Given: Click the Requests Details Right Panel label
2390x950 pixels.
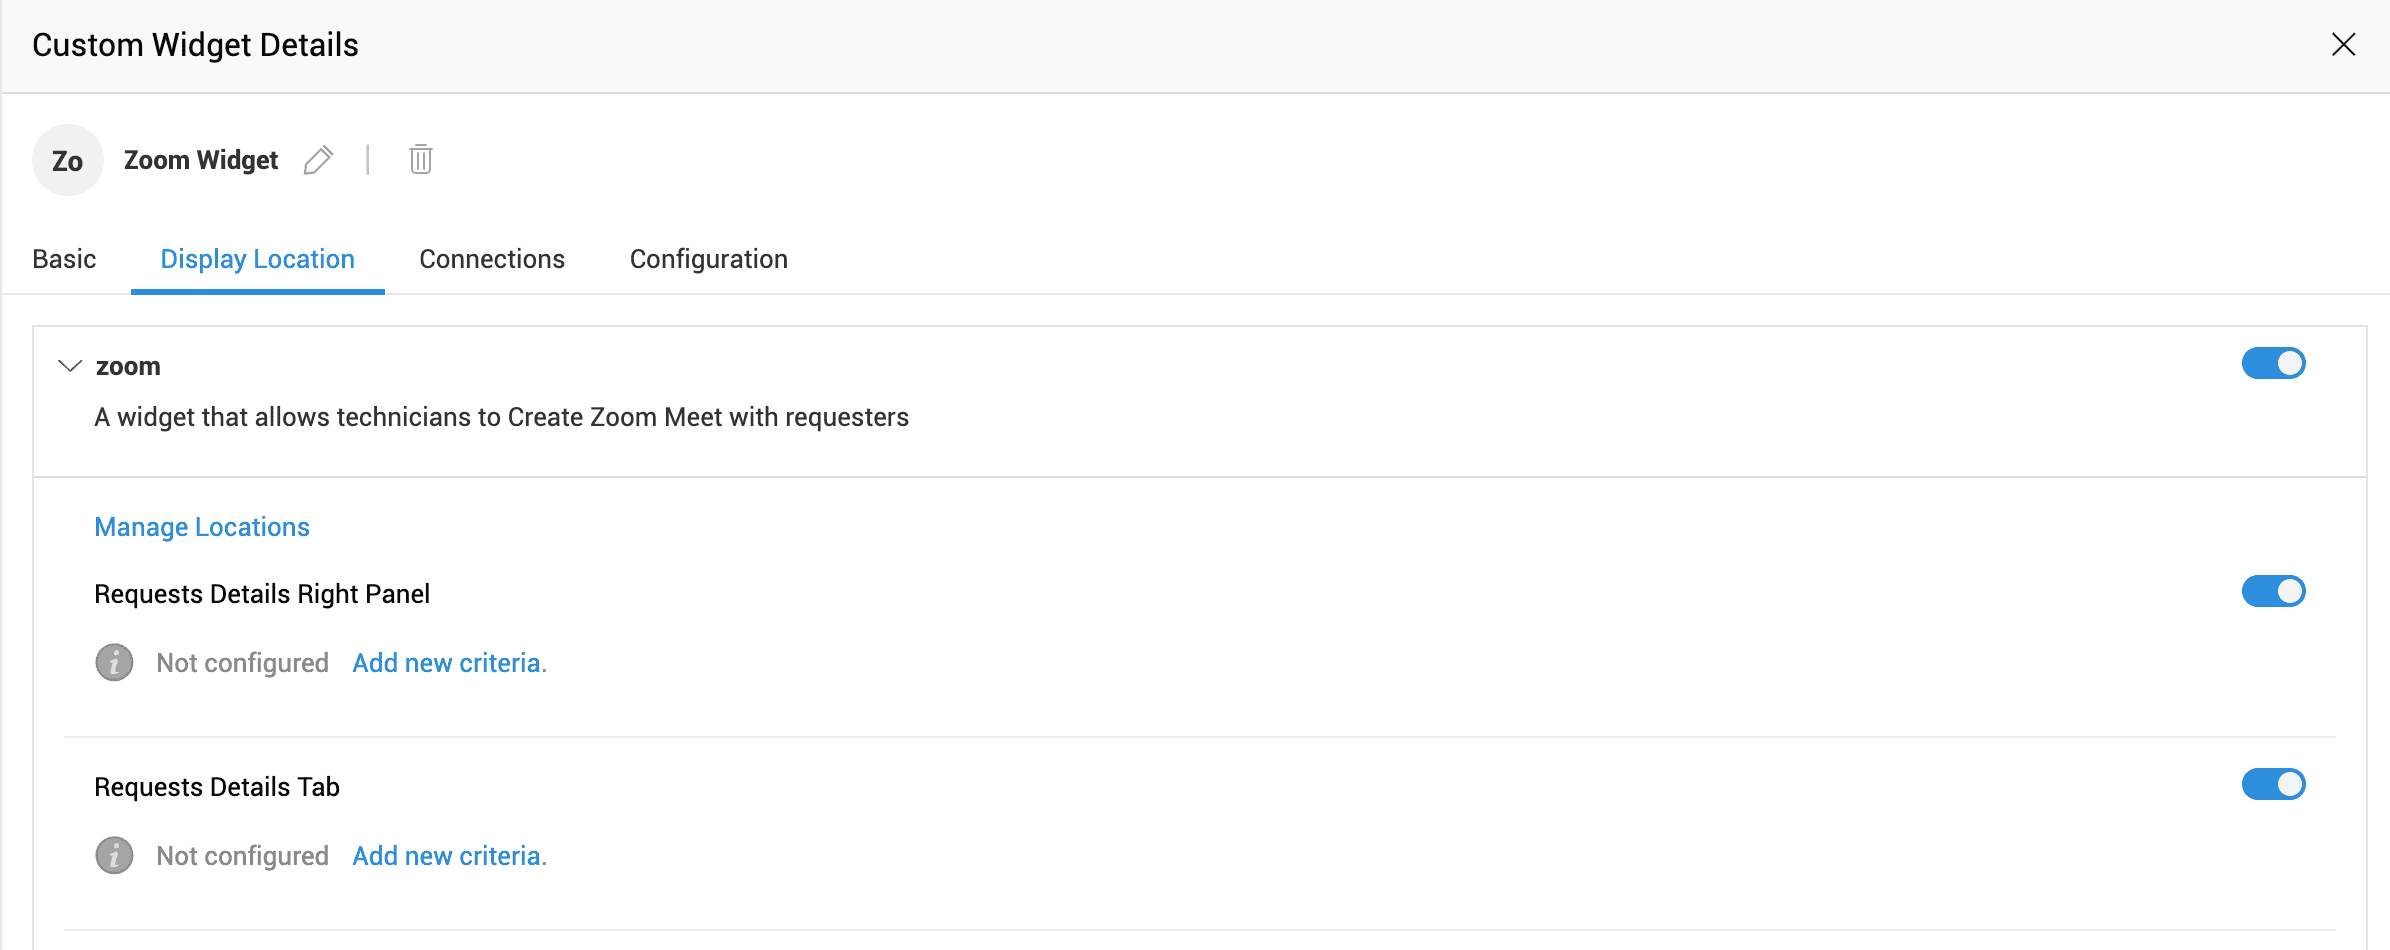Looking at the screenshot, I should 262,594.
